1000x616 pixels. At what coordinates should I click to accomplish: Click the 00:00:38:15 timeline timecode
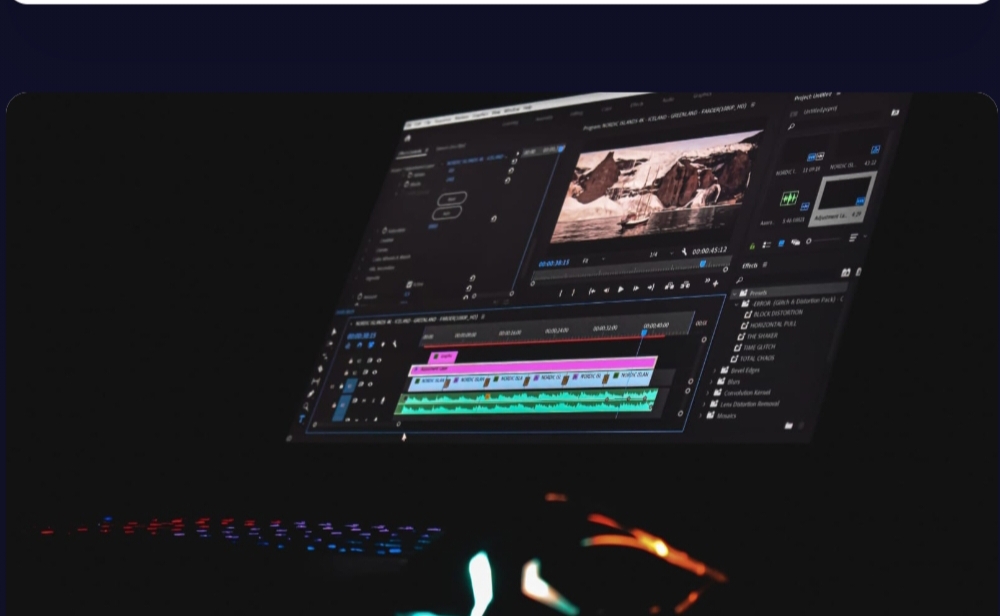point(362,335)
